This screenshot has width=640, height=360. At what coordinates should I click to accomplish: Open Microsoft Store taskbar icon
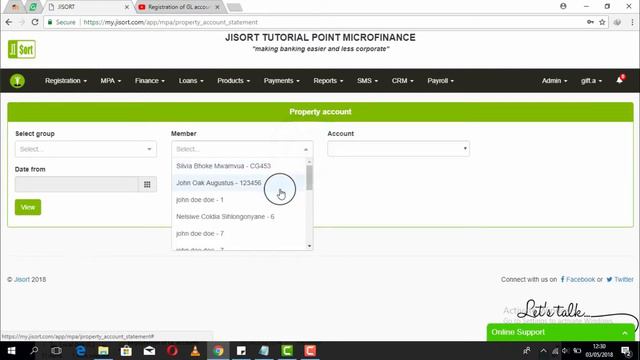click(126, 351)
